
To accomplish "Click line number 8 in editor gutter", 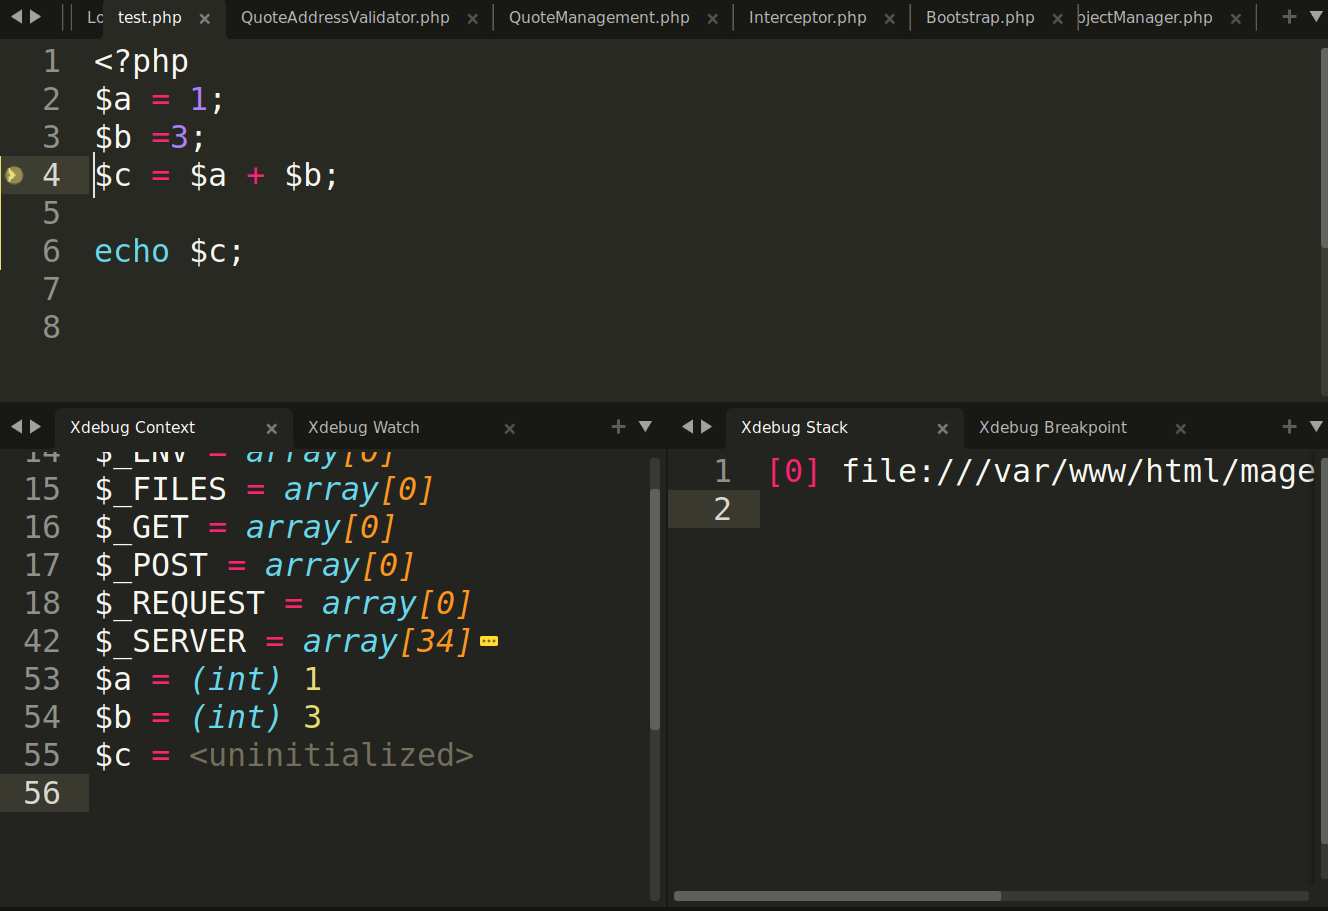I will 51,327.
